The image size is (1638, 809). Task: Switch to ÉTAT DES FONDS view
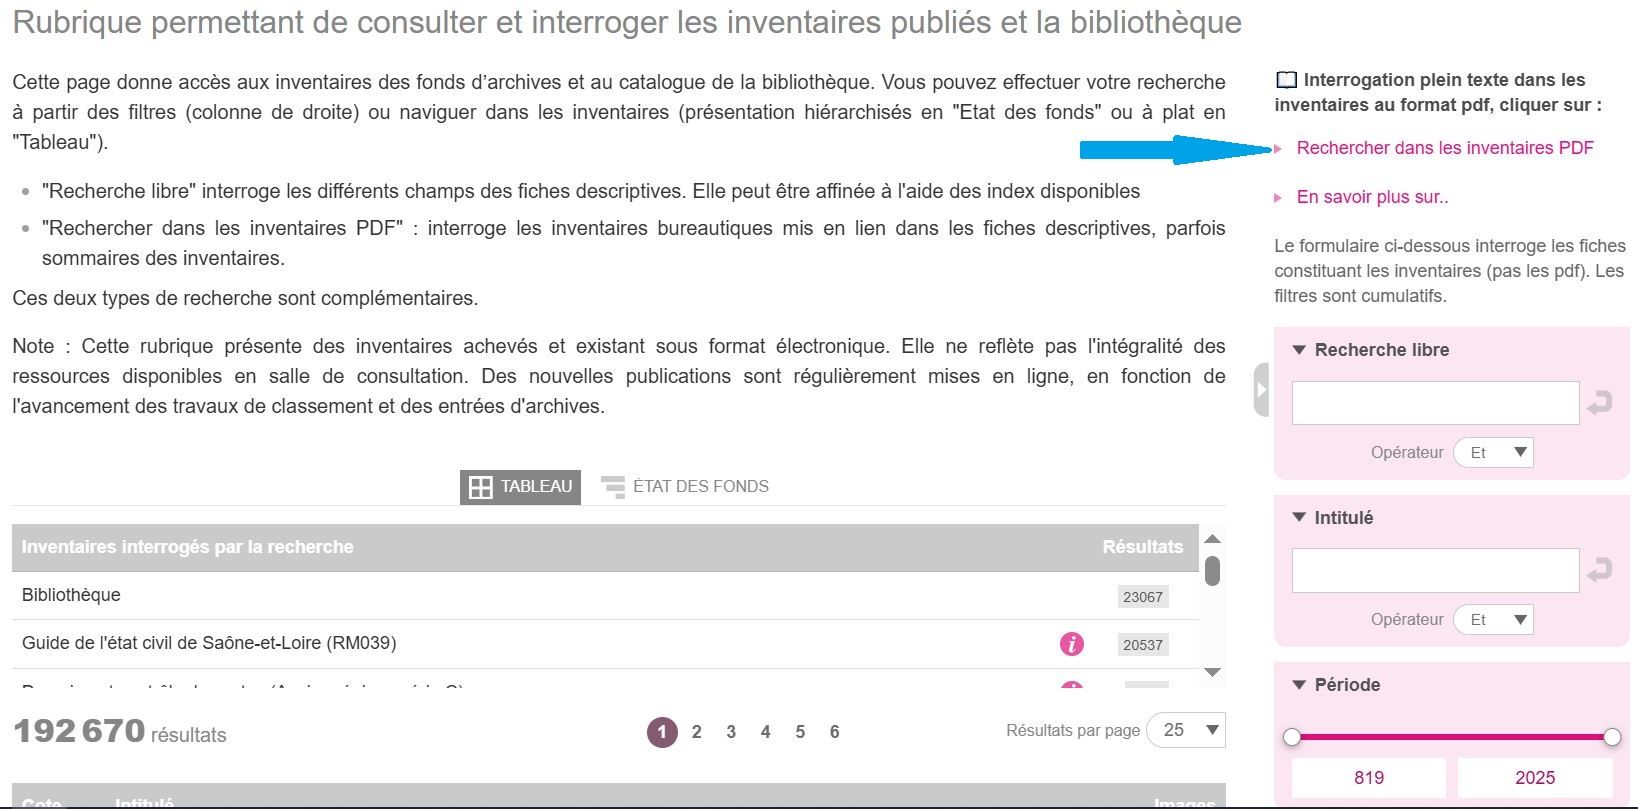(685, 487)
